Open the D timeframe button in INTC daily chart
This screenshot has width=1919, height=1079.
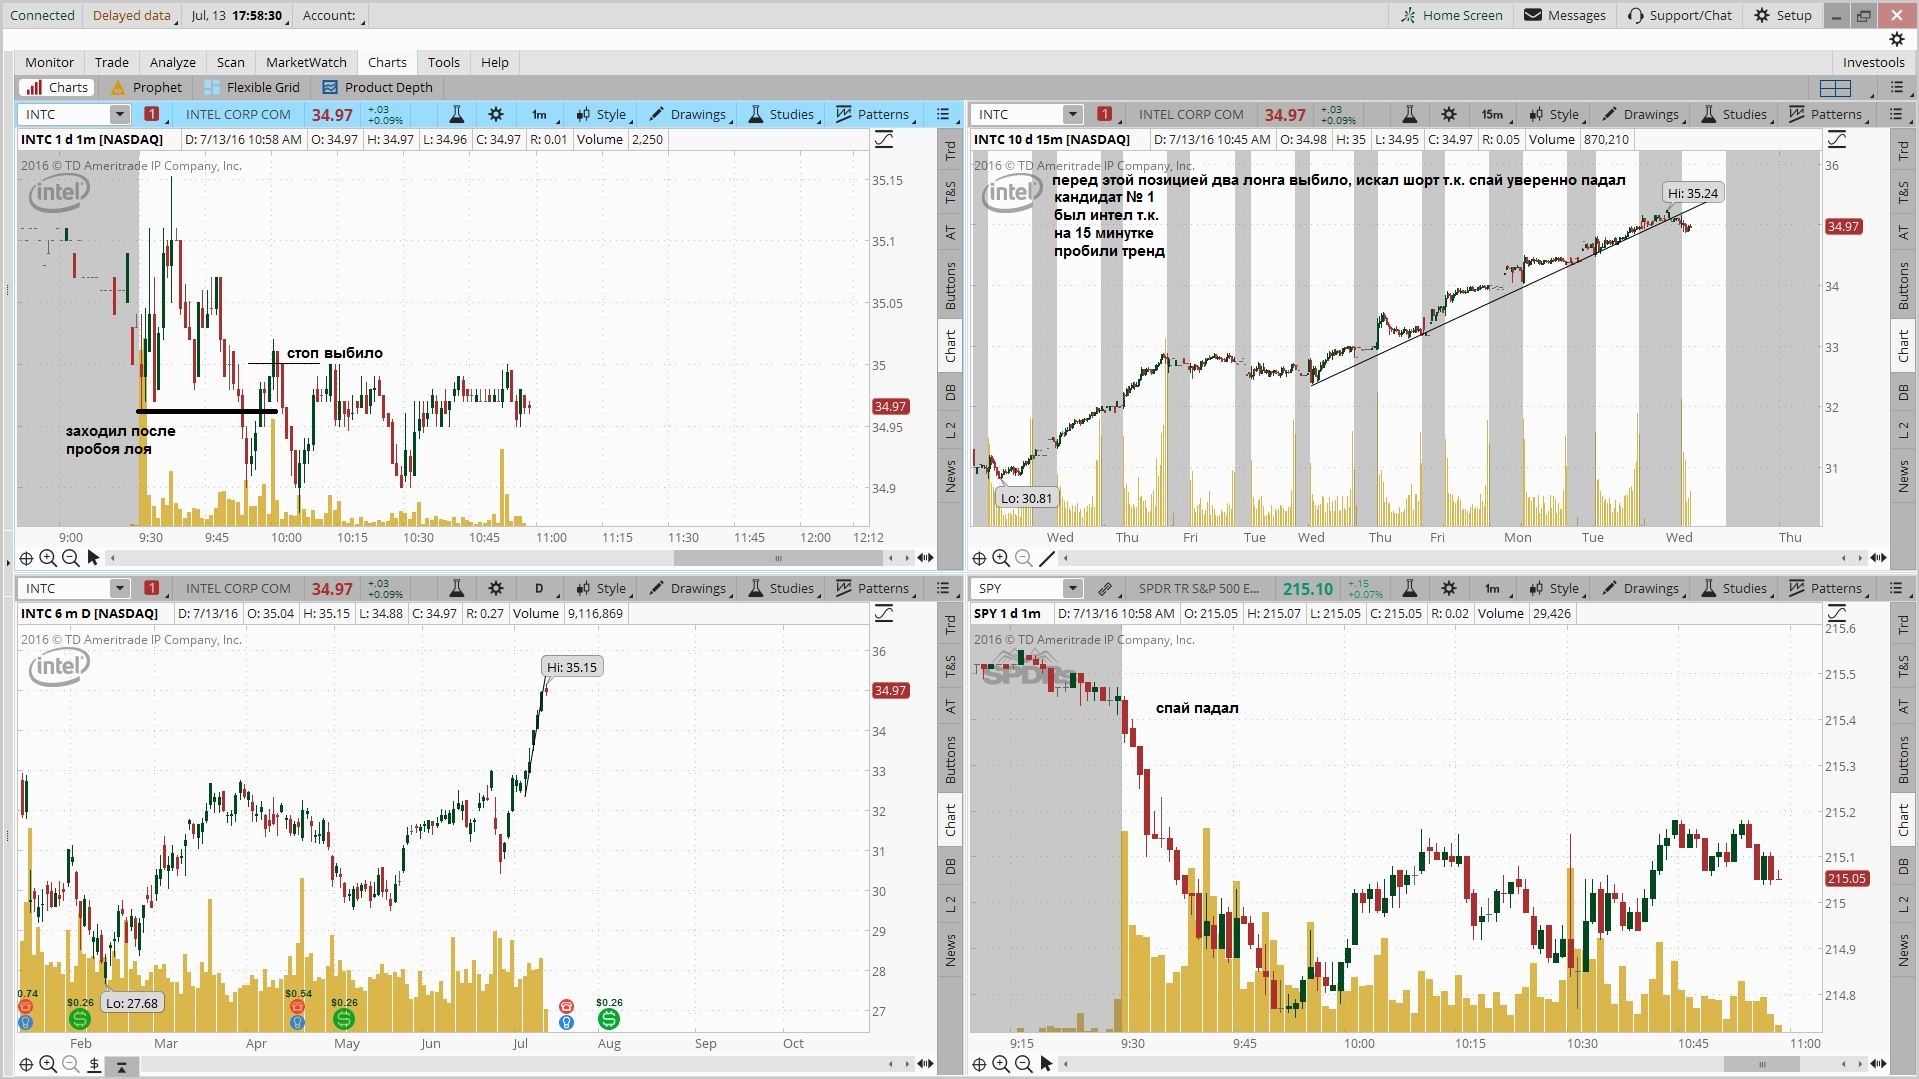541,588
